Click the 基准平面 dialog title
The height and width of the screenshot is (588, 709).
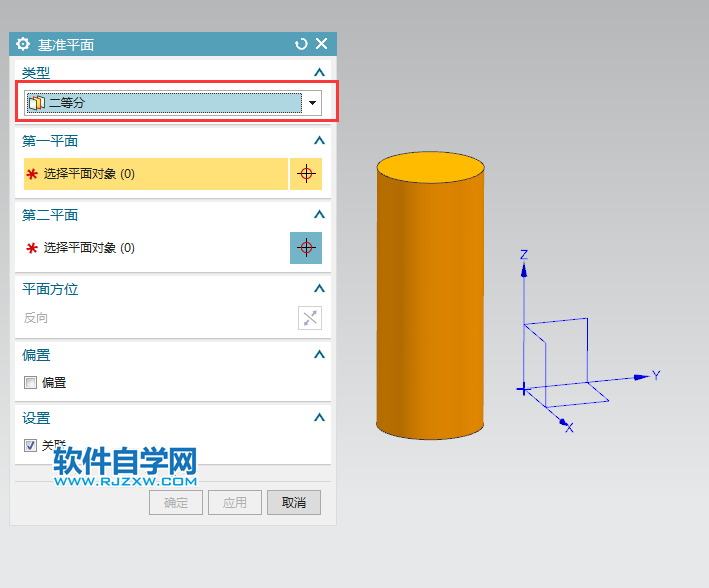tap(66, 45)
